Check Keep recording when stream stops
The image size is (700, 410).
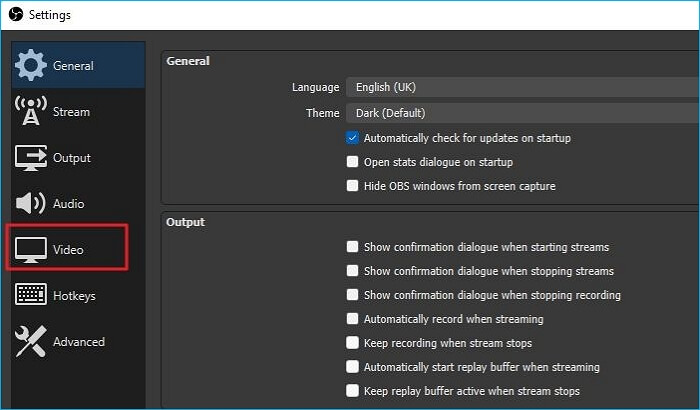point(352,343)
